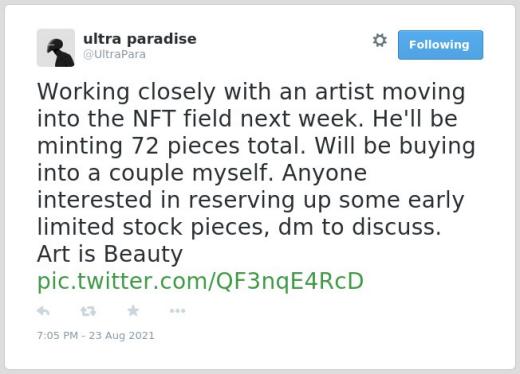The image size is (520, 374).
Task: Visit the @UltraPara handle link
Action: [x=114, y=54]
